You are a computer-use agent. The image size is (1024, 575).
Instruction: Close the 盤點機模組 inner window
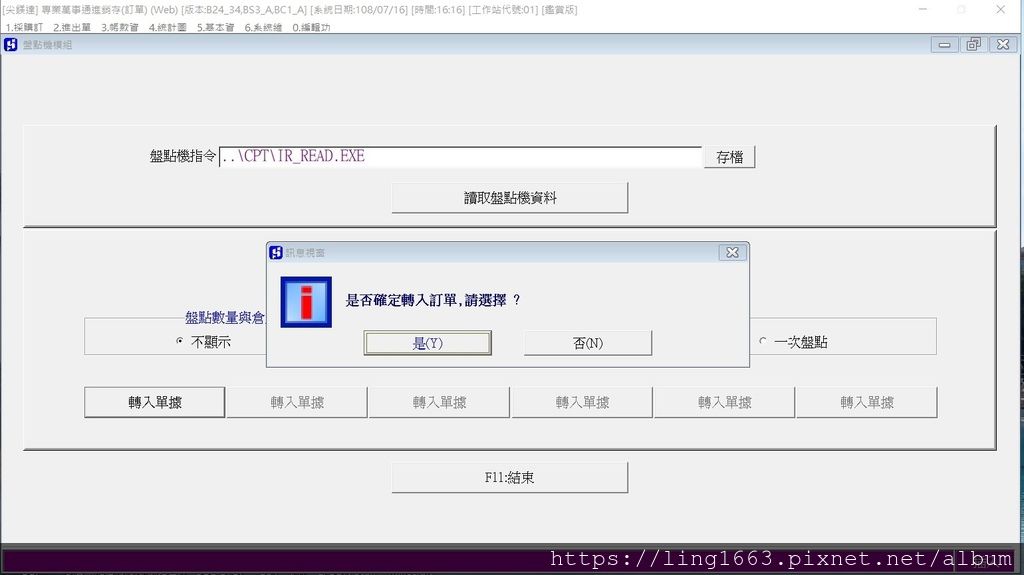[x=1003, y=44]
